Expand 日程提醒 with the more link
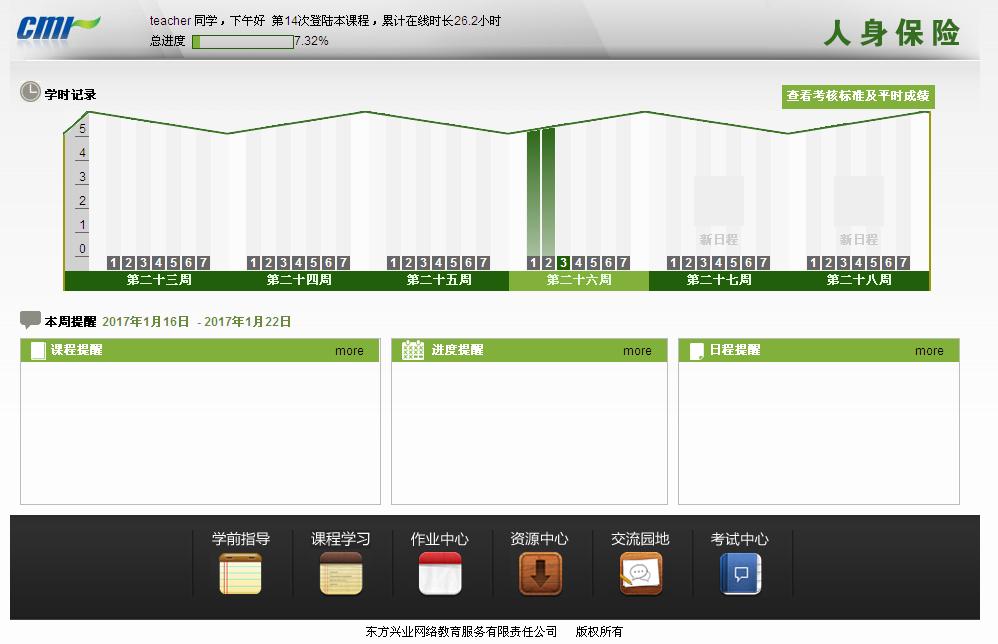Viewport: 998px width, 644px height. pyautogui.click(x=929, y=351)
